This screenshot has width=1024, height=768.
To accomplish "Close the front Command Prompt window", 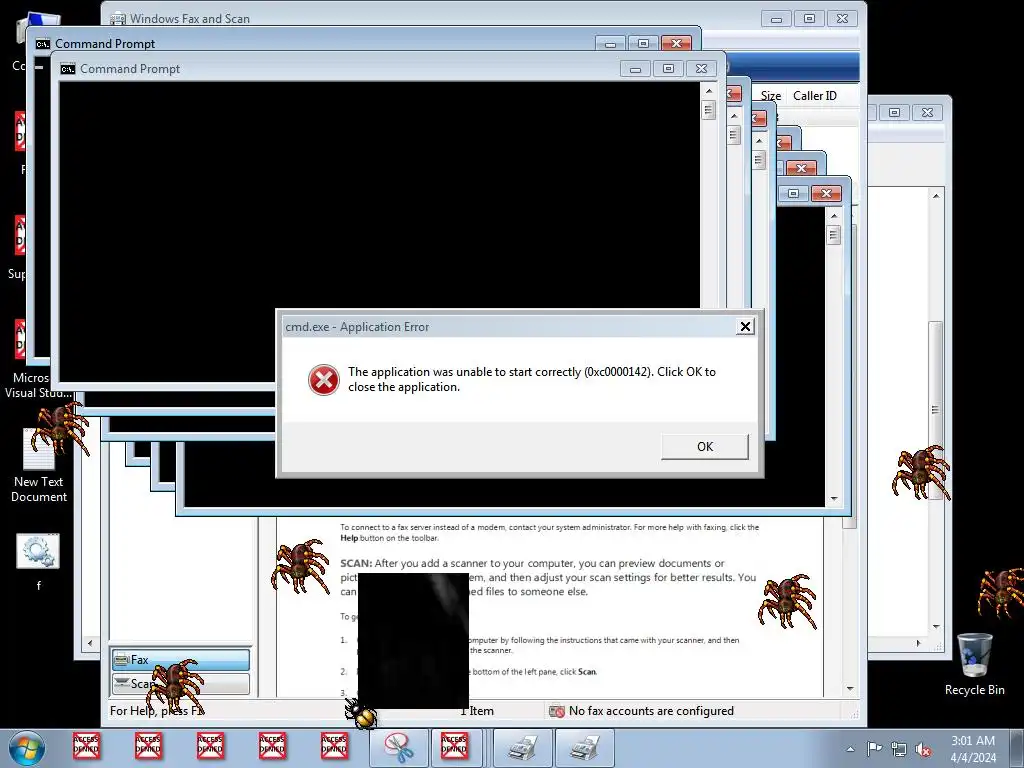I will tap(701, 69).
